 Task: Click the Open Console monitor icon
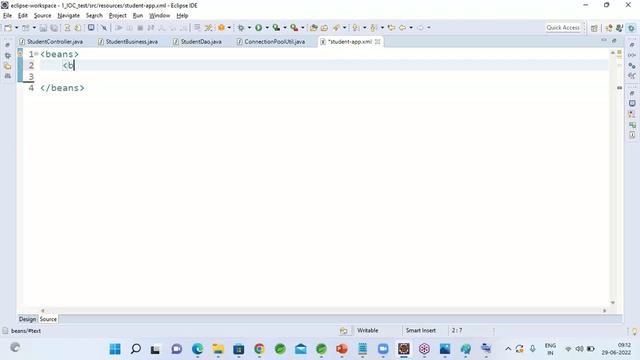[x=91, y=28]
